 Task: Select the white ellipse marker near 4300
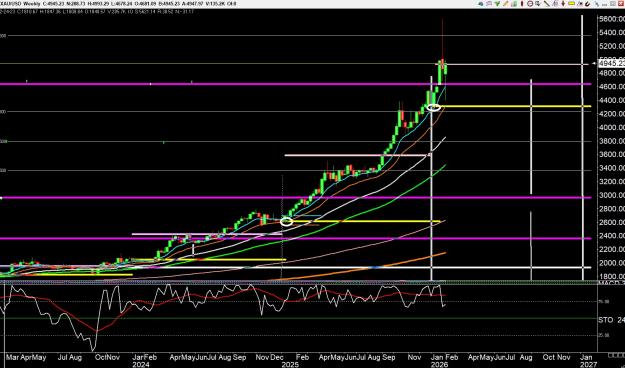point(434,107)
